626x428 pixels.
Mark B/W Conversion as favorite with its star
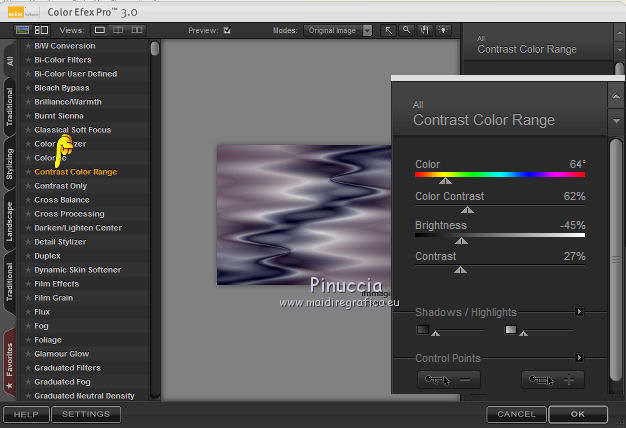28,46
